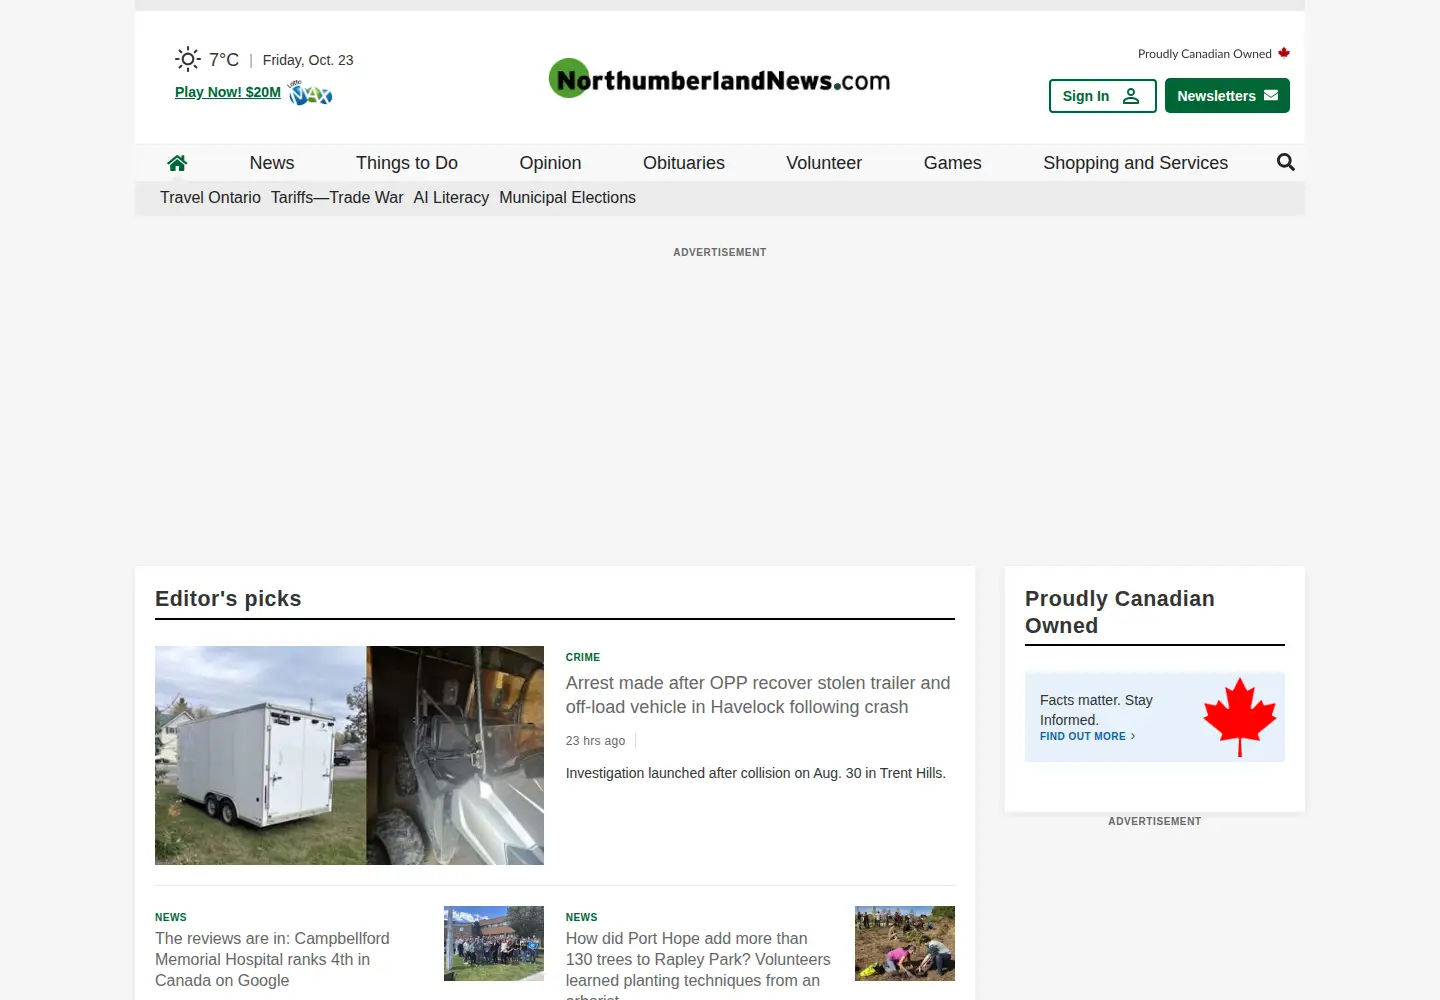The height and width of the screenshot is (1000, 1440).
Task: Subscribe via the Newsletters button
Action: tap(1227, 96)
